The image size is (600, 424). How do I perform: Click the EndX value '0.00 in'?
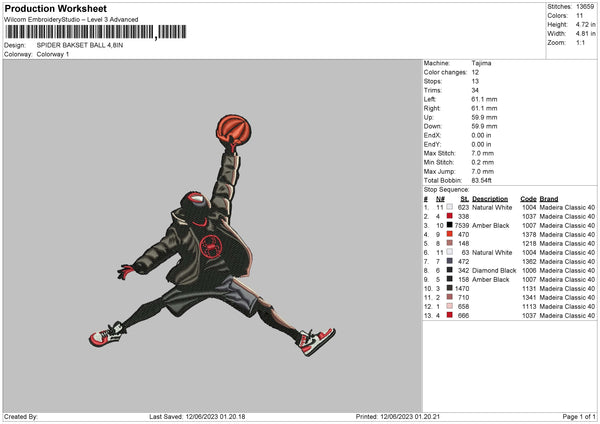coord(481,135)
